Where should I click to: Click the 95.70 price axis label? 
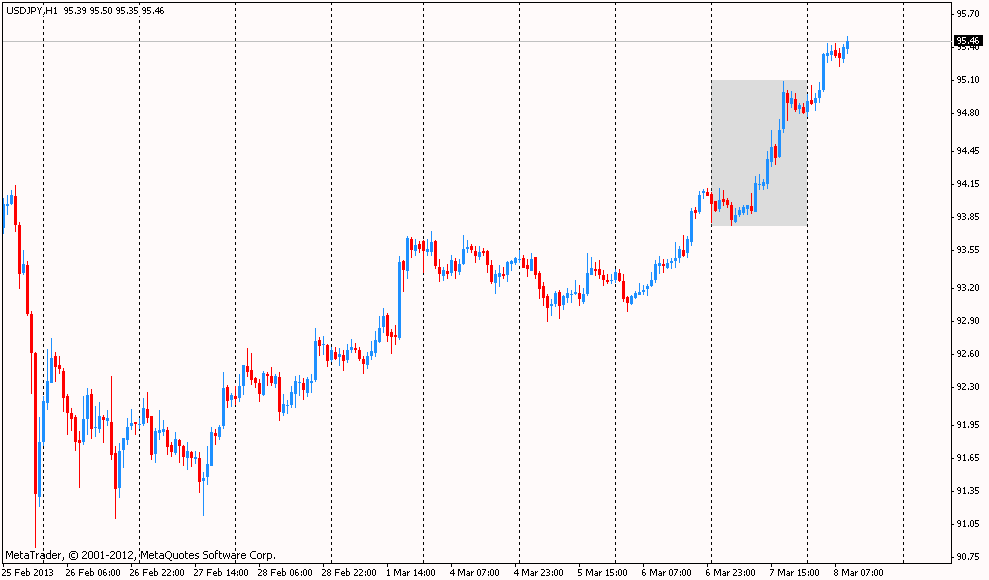968,13
